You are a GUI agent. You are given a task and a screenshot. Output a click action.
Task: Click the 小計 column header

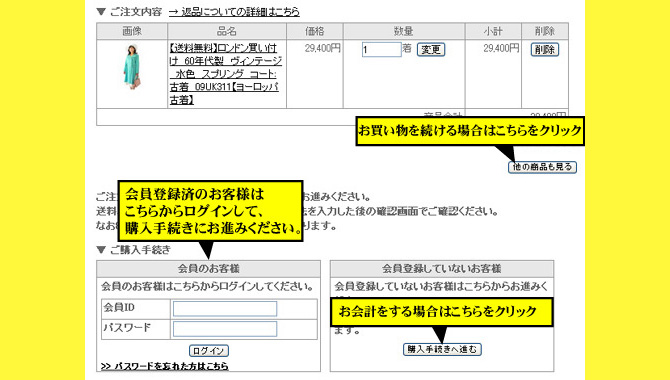493,31
